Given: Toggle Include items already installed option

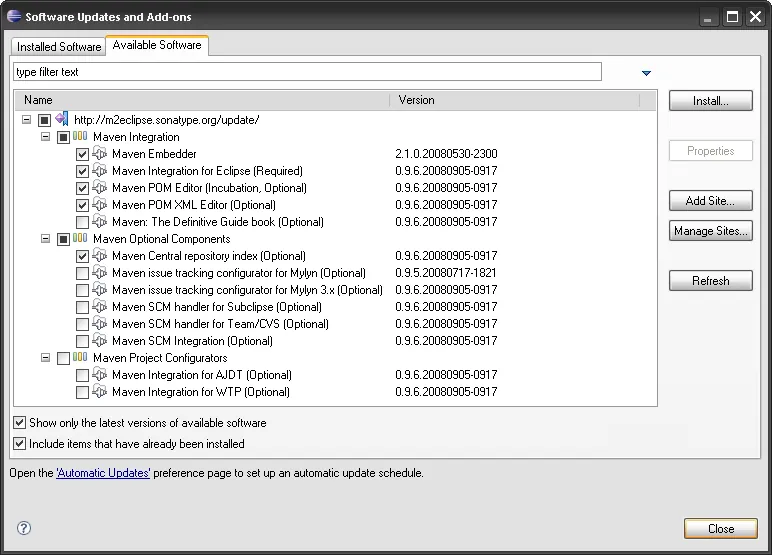Looking at the screenshot, I should (20, 443).
